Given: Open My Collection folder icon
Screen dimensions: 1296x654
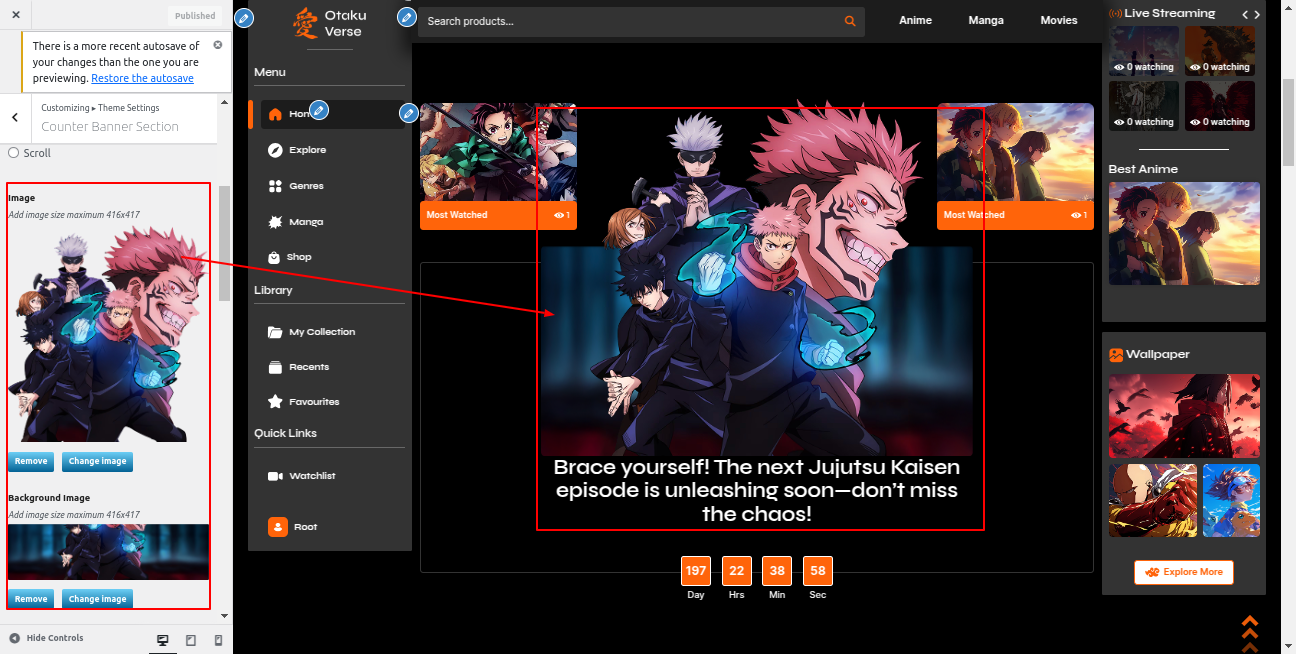Looking at the screenshot, I should coord(275,332).
